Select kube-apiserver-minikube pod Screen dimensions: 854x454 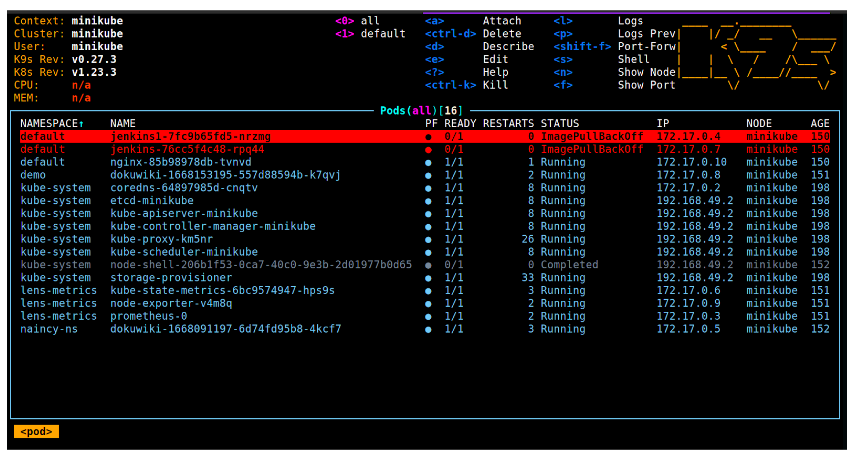pyautogui.click(x=184, y=213)
